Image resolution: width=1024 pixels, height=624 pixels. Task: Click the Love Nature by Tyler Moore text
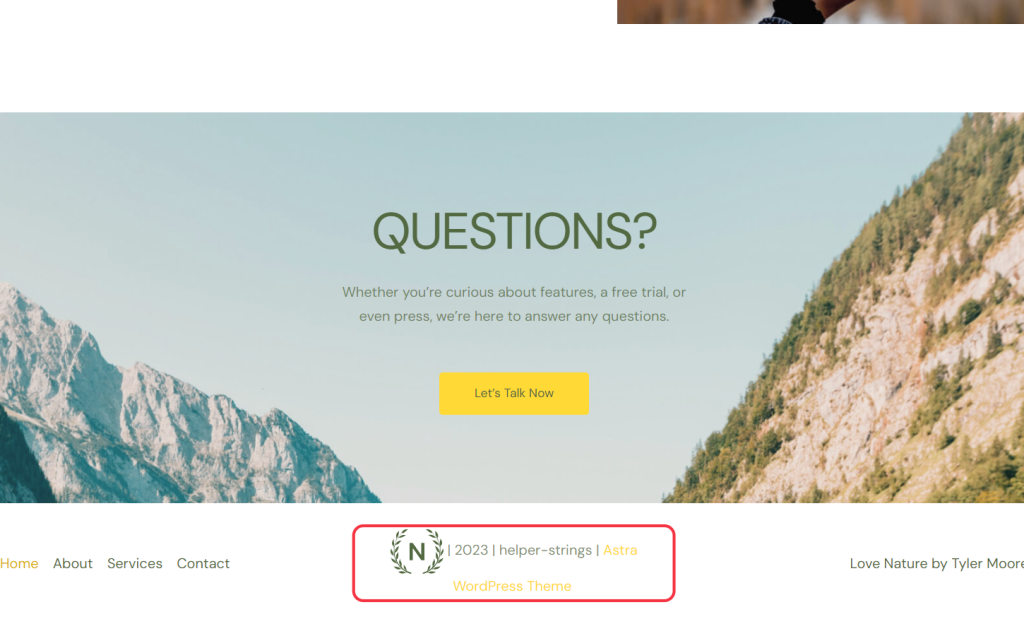click(936, 563)
